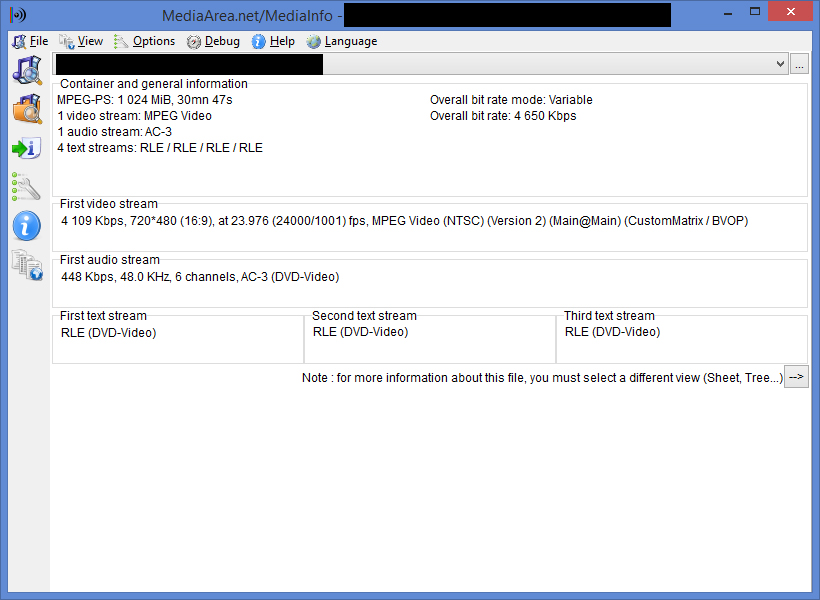
Task: Maximize the MediaInfo window
Action: 755,12
